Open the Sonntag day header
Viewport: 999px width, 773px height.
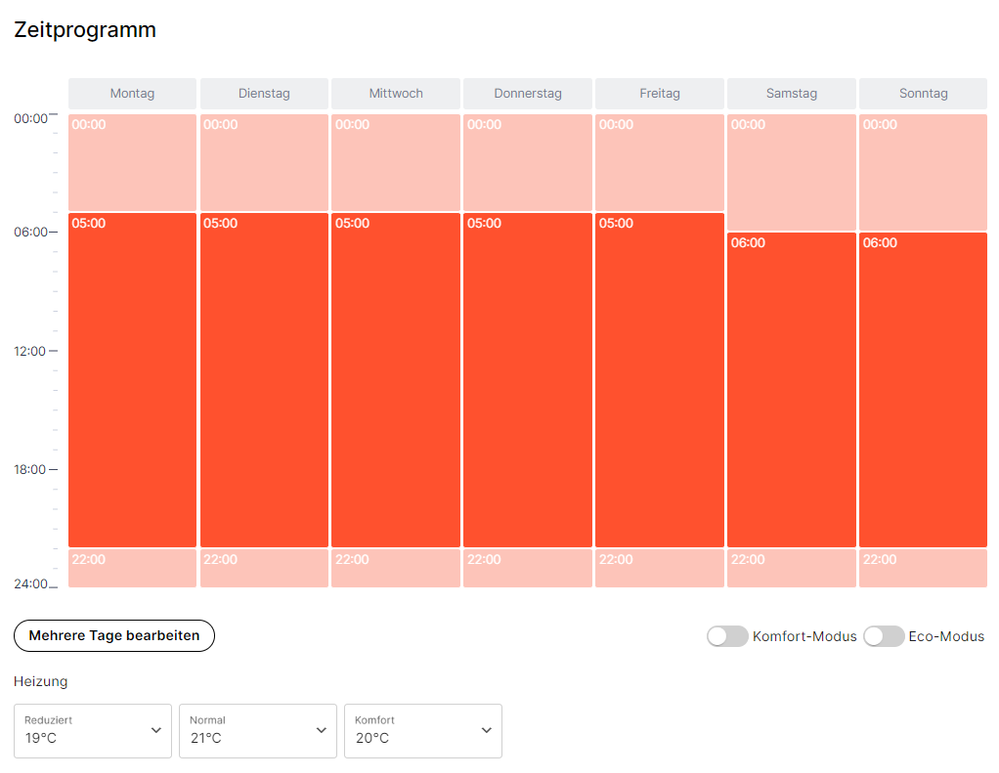[923, 94]
